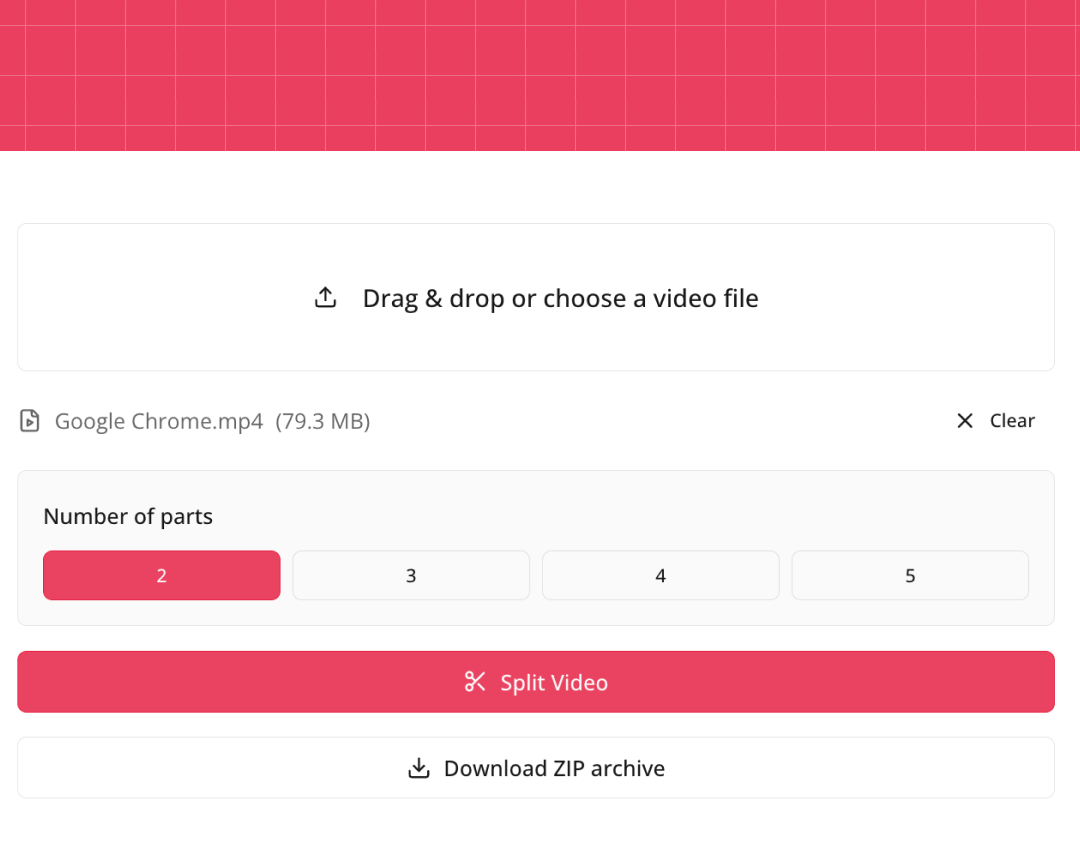Click the 79.3 MB file size text
The image size is (1080, 866).
coord(323,421)
